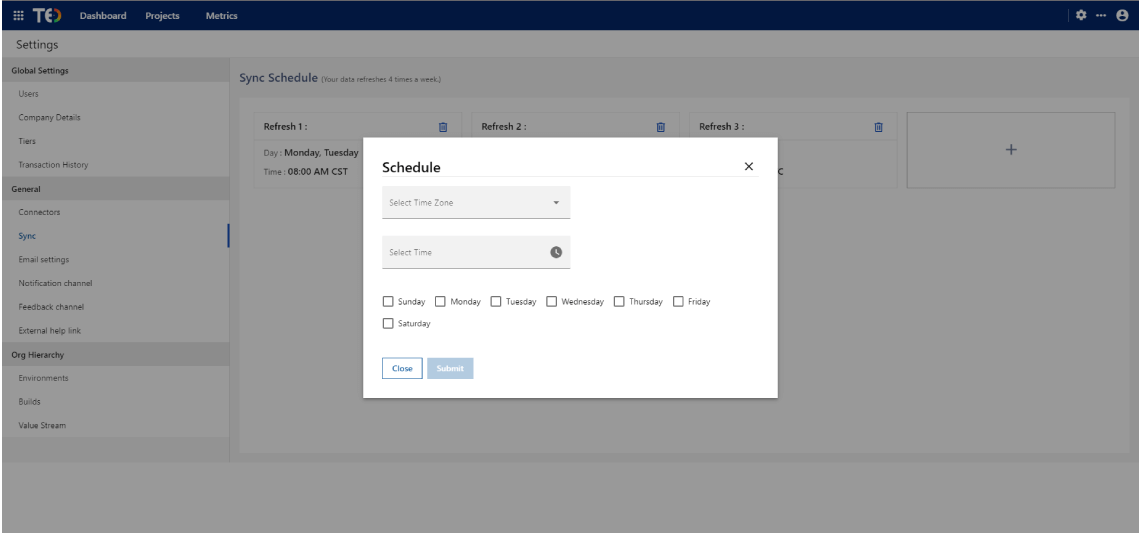Click the Submit button
This screenshot has width=1140, height=533.
point(450,368)
